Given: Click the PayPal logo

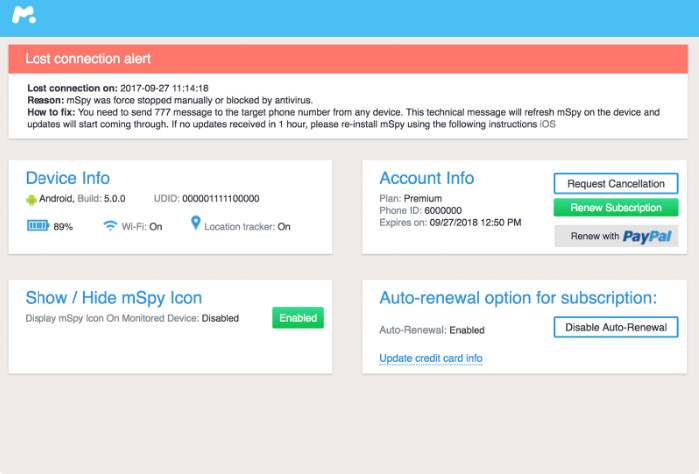Looking at the screenshot, I should pyautogui.click(x=647, y=236).
